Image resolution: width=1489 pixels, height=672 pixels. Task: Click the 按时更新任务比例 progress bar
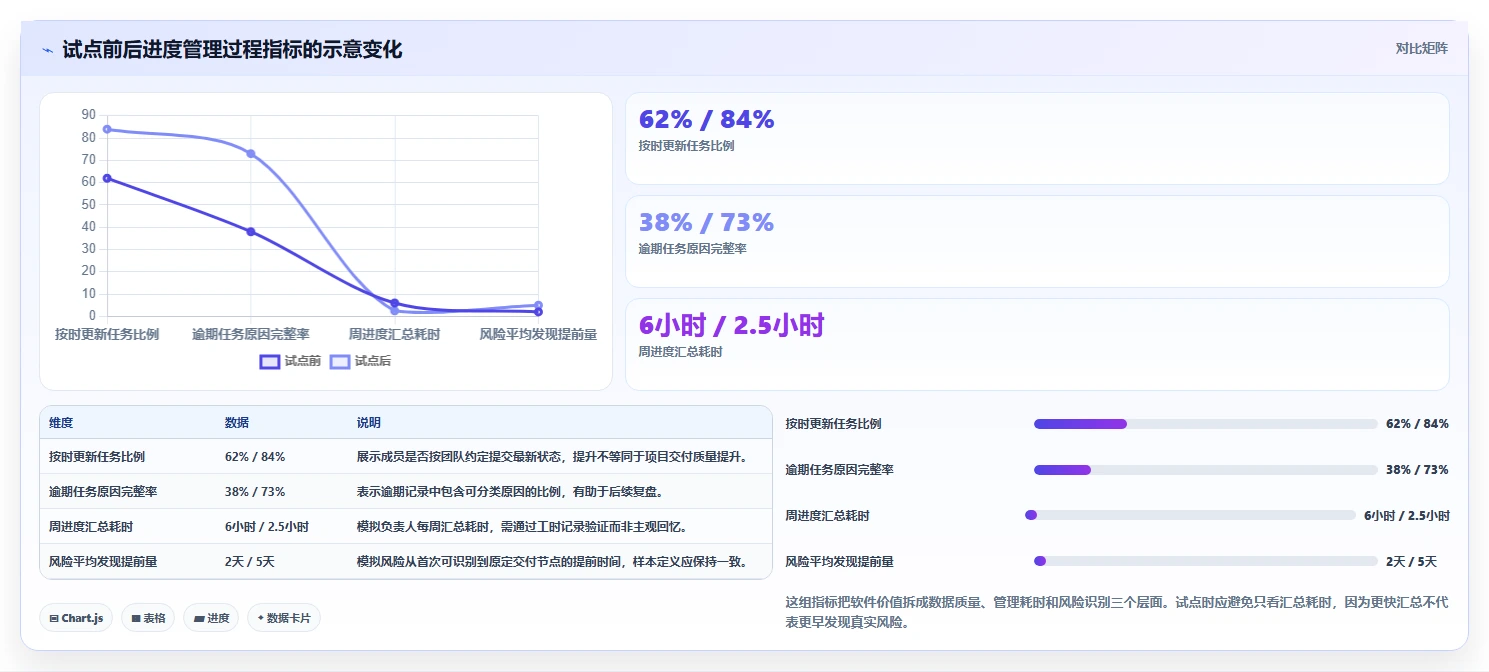point(1206,424)
